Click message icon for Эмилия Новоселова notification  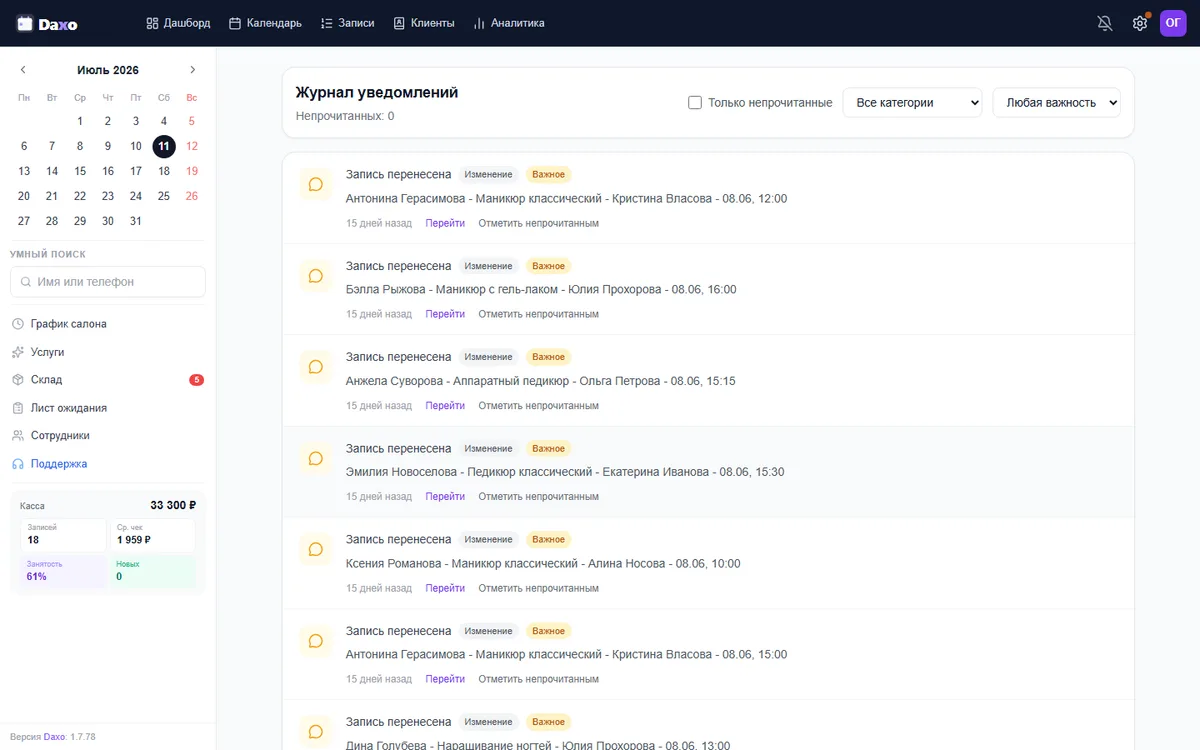(316, 459)
